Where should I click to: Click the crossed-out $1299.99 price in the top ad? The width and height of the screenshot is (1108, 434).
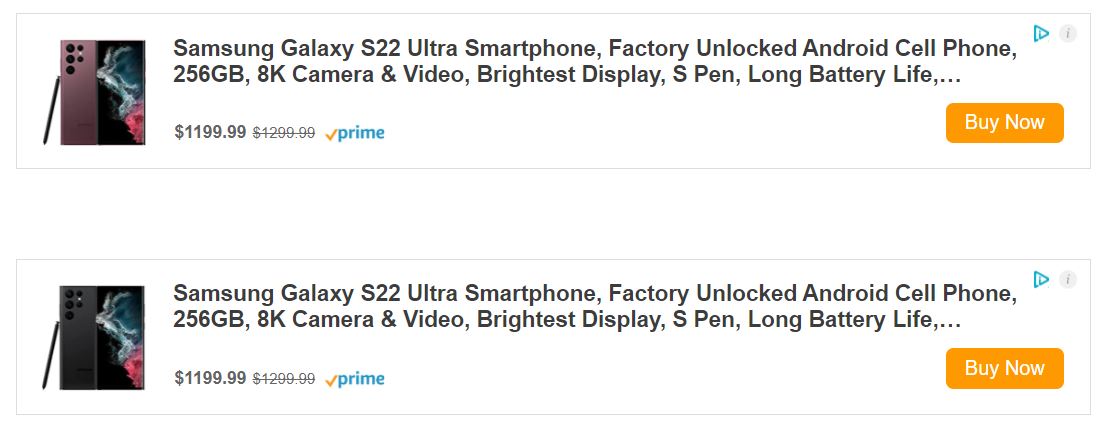[x=284, y=133]
